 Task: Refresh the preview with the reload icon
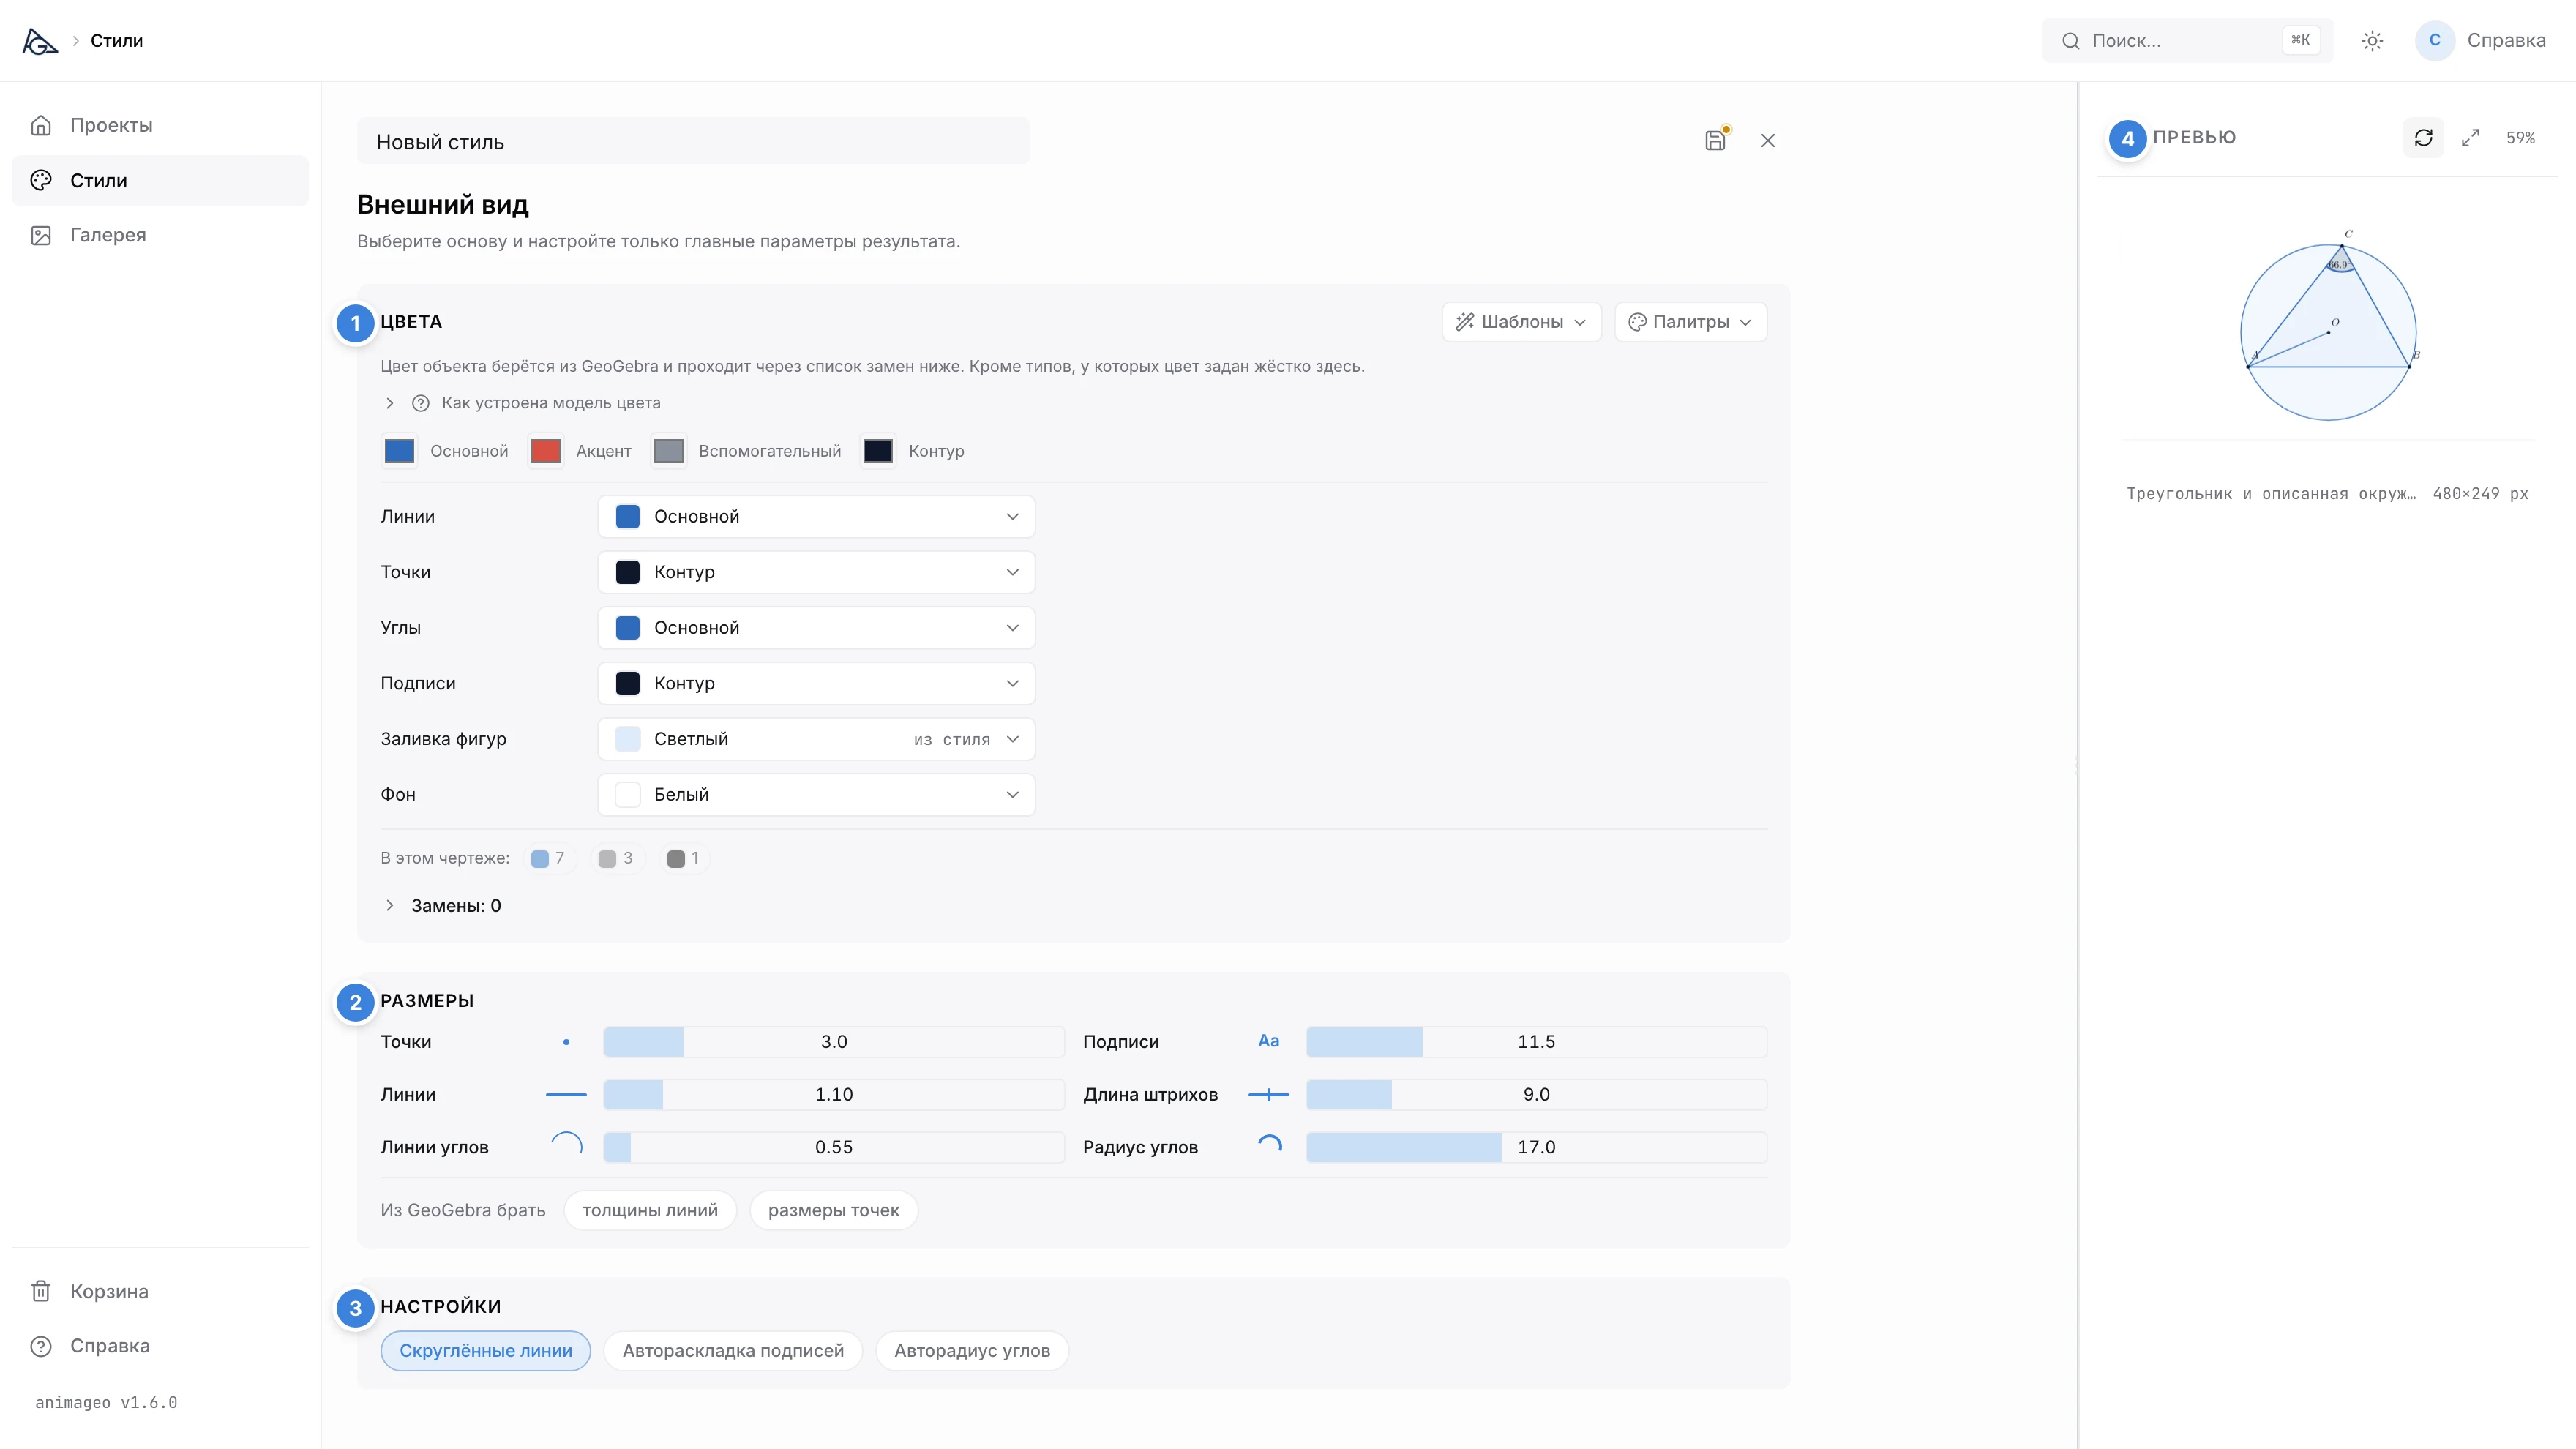tap(2423, 138)
